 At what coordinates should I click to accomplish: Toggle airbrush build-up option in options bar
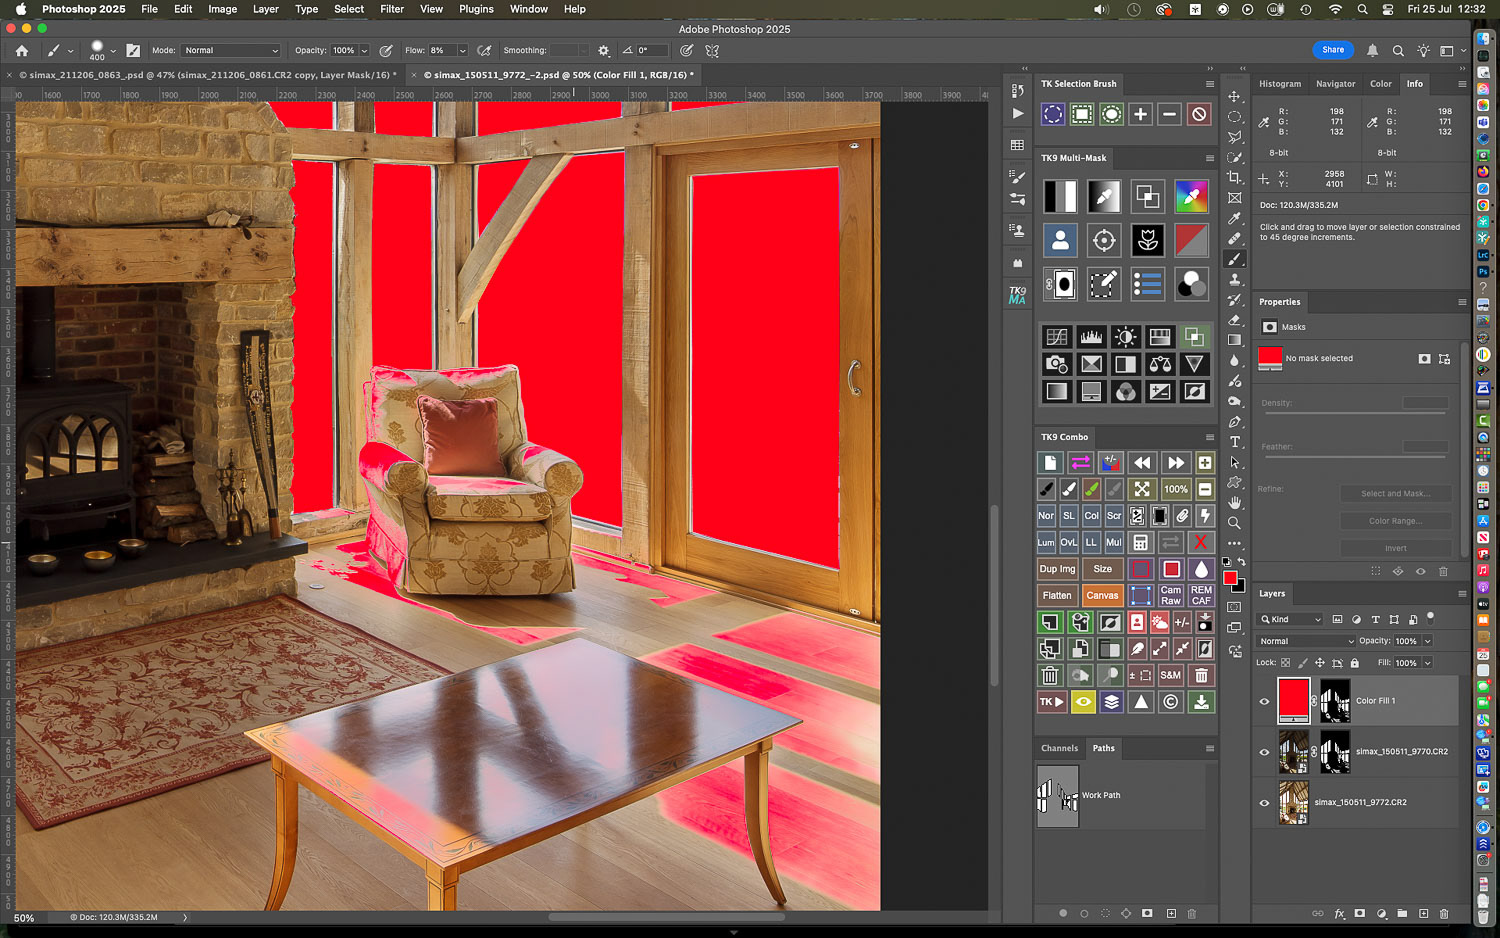tap(485, 50)
